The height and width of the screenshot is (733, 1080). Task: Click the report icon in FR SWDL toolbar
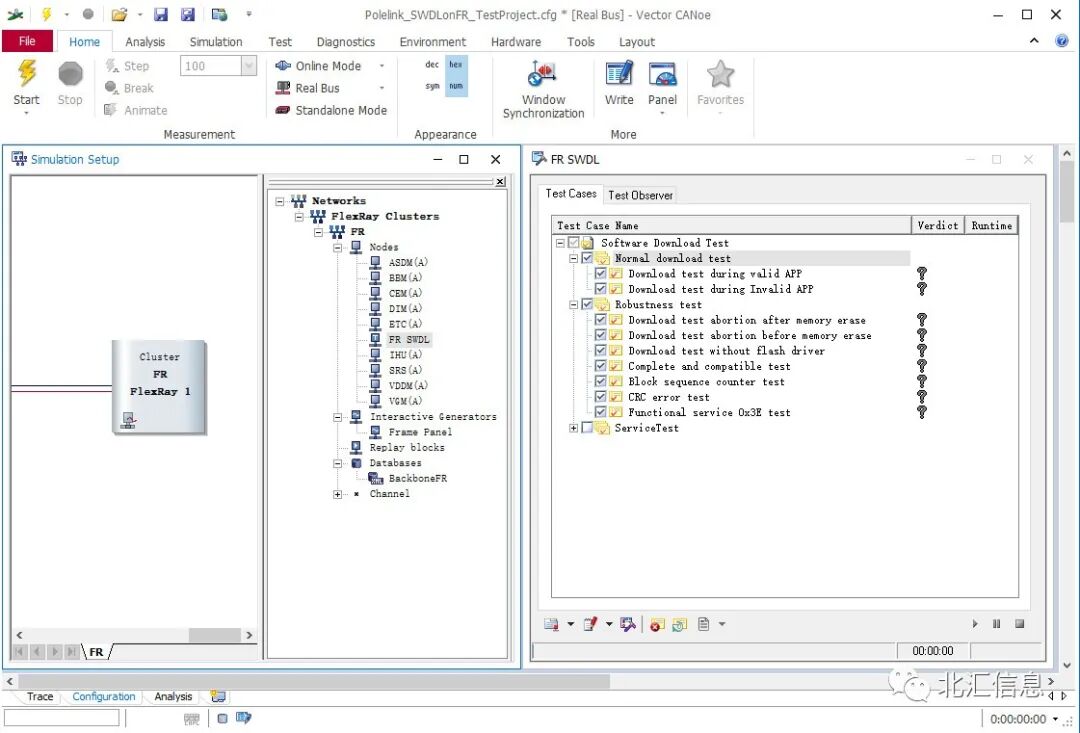(x=551, y=624)
